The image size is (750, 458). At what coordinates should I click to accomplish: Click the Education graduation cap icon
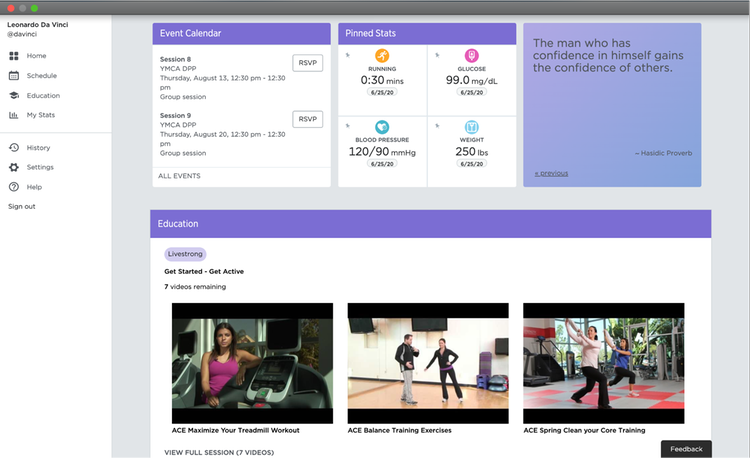(x=14, y=96)
